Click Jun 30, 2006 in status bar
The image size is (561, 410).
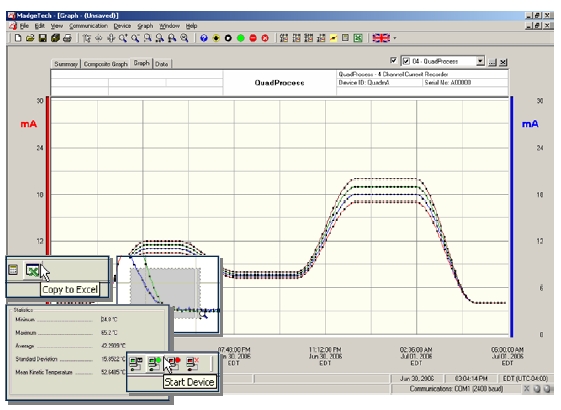pos(417,379)
